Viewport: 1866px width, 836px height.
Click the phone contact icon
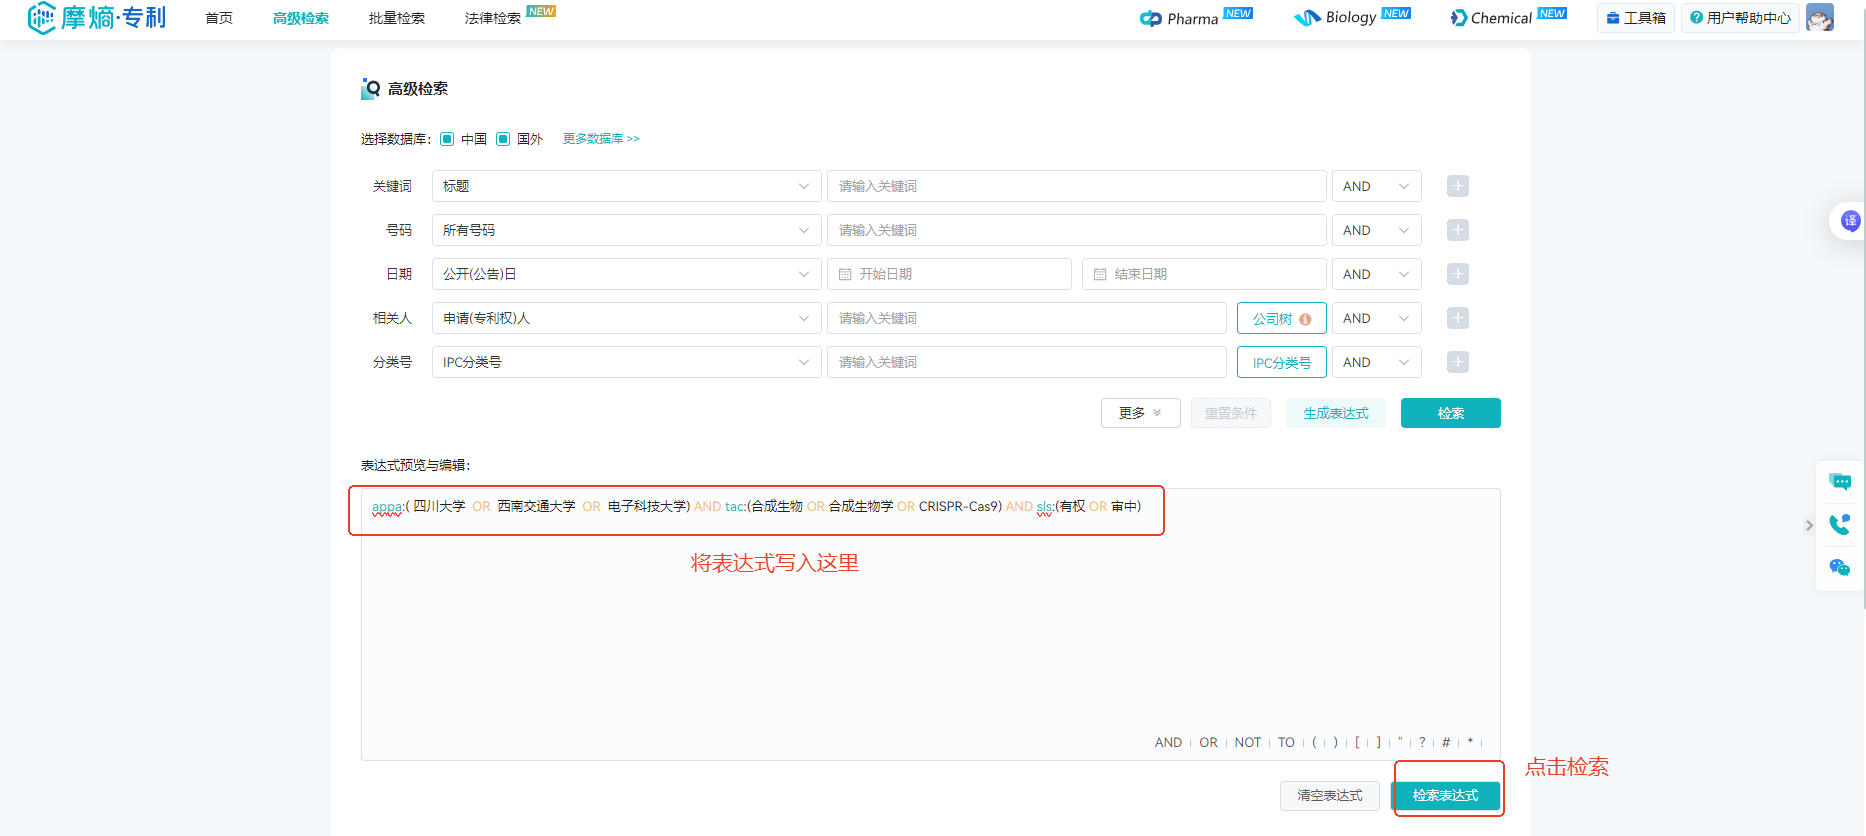tap(1839, 525)
